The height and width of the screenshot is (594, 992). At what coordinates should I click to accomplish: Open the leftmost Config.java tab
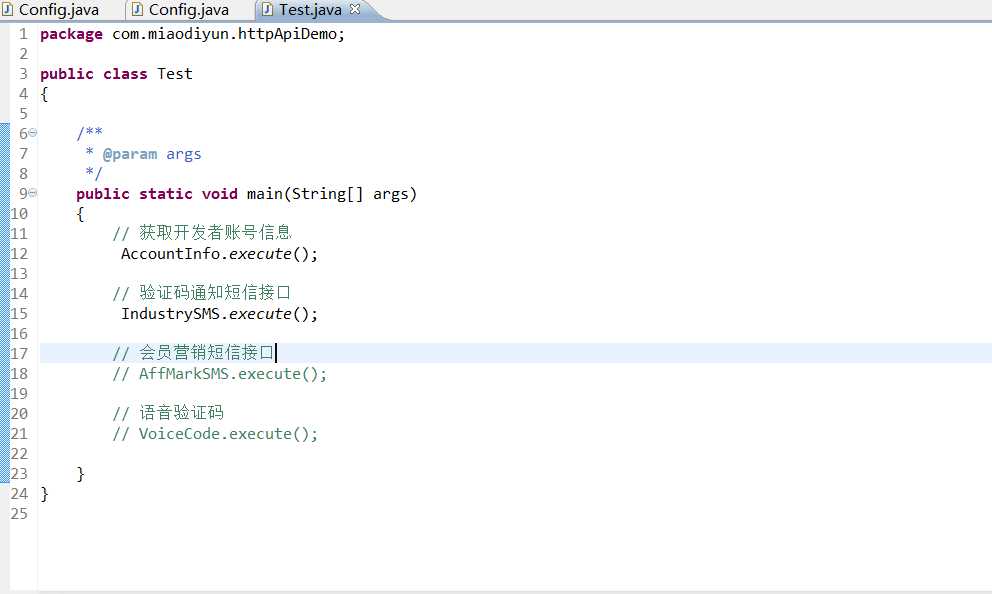pos(59,10)
